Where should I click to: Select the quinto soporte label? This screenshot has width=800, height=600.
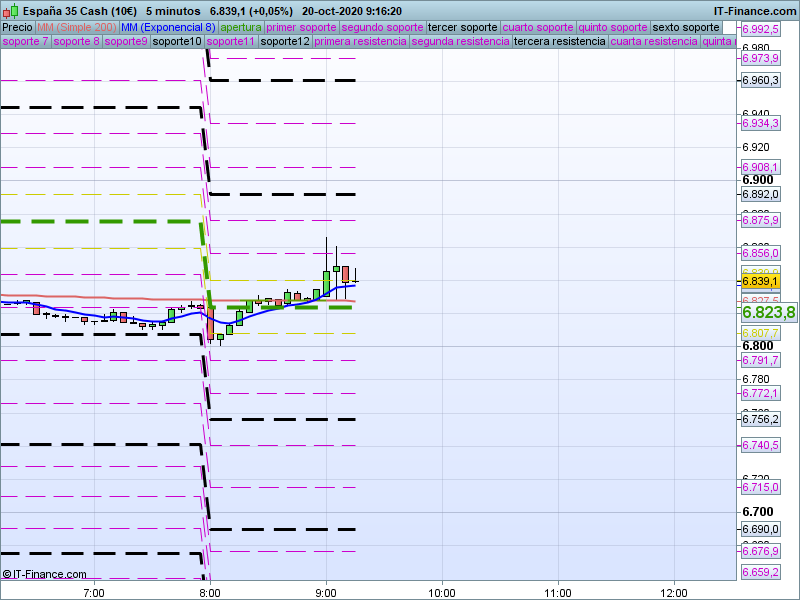(613, 28)
